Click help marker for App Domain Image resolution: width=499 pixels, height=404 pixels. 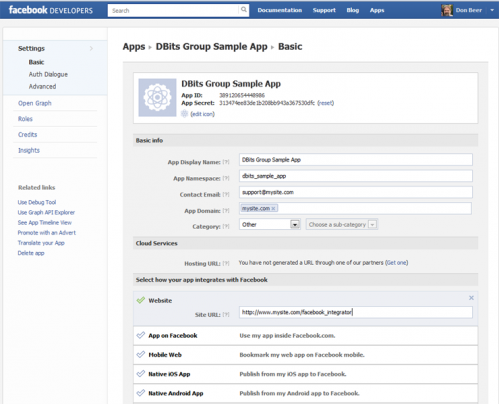(x=226, y=211)
